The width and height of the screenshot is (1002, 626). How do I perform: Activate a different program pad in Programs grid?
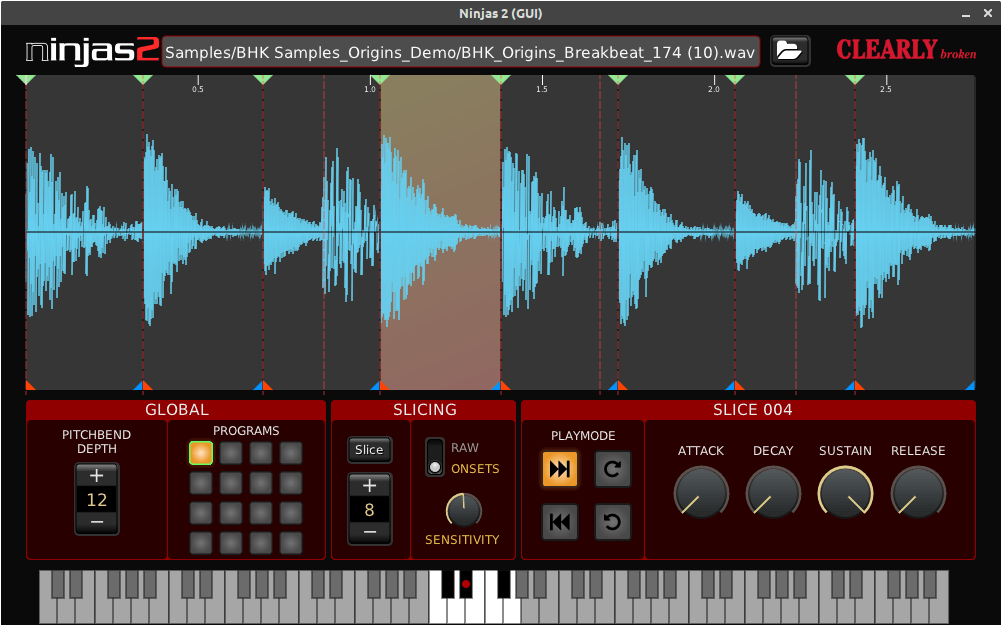coord(231,455)
